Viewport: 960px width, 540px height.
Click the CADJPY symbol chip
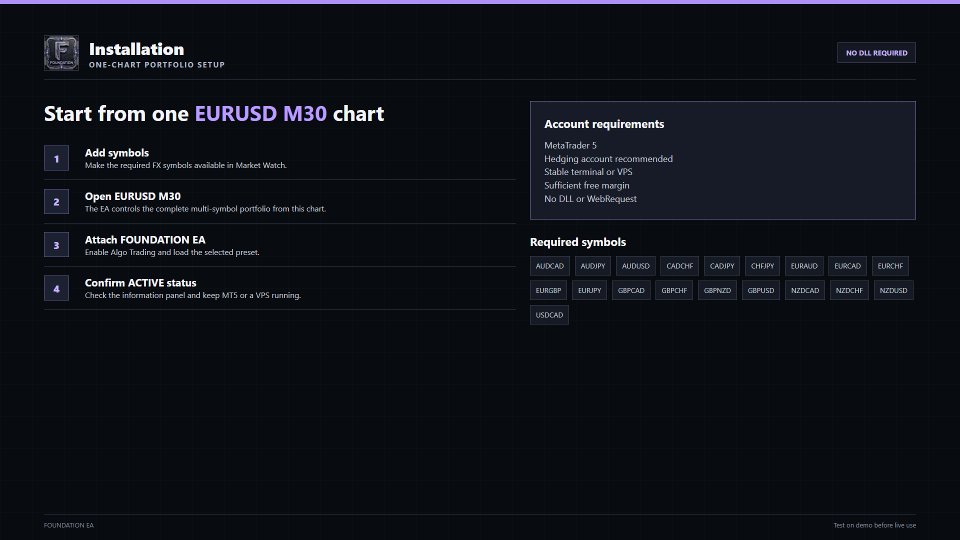(x=722, y=266)
